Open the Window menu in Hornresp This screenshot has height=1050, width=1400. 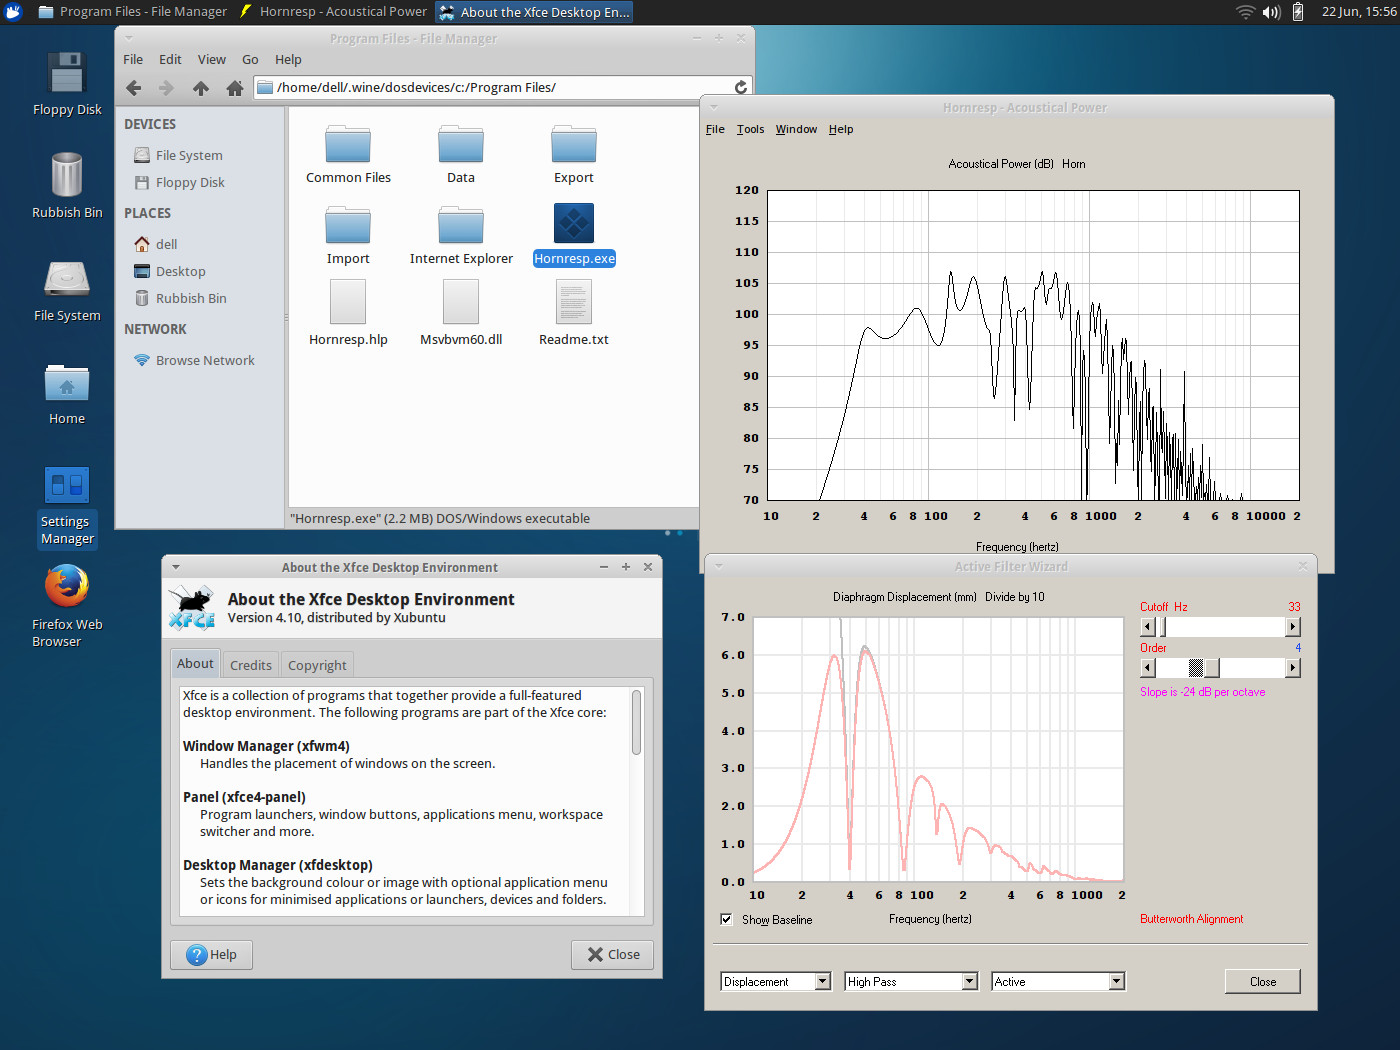point(796,129)
